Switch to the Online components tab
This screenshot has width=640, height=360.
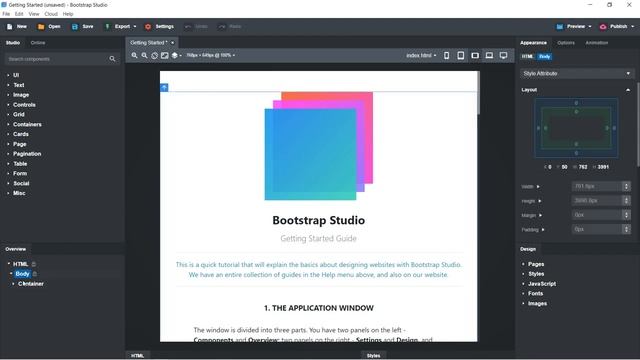[38, 43]
